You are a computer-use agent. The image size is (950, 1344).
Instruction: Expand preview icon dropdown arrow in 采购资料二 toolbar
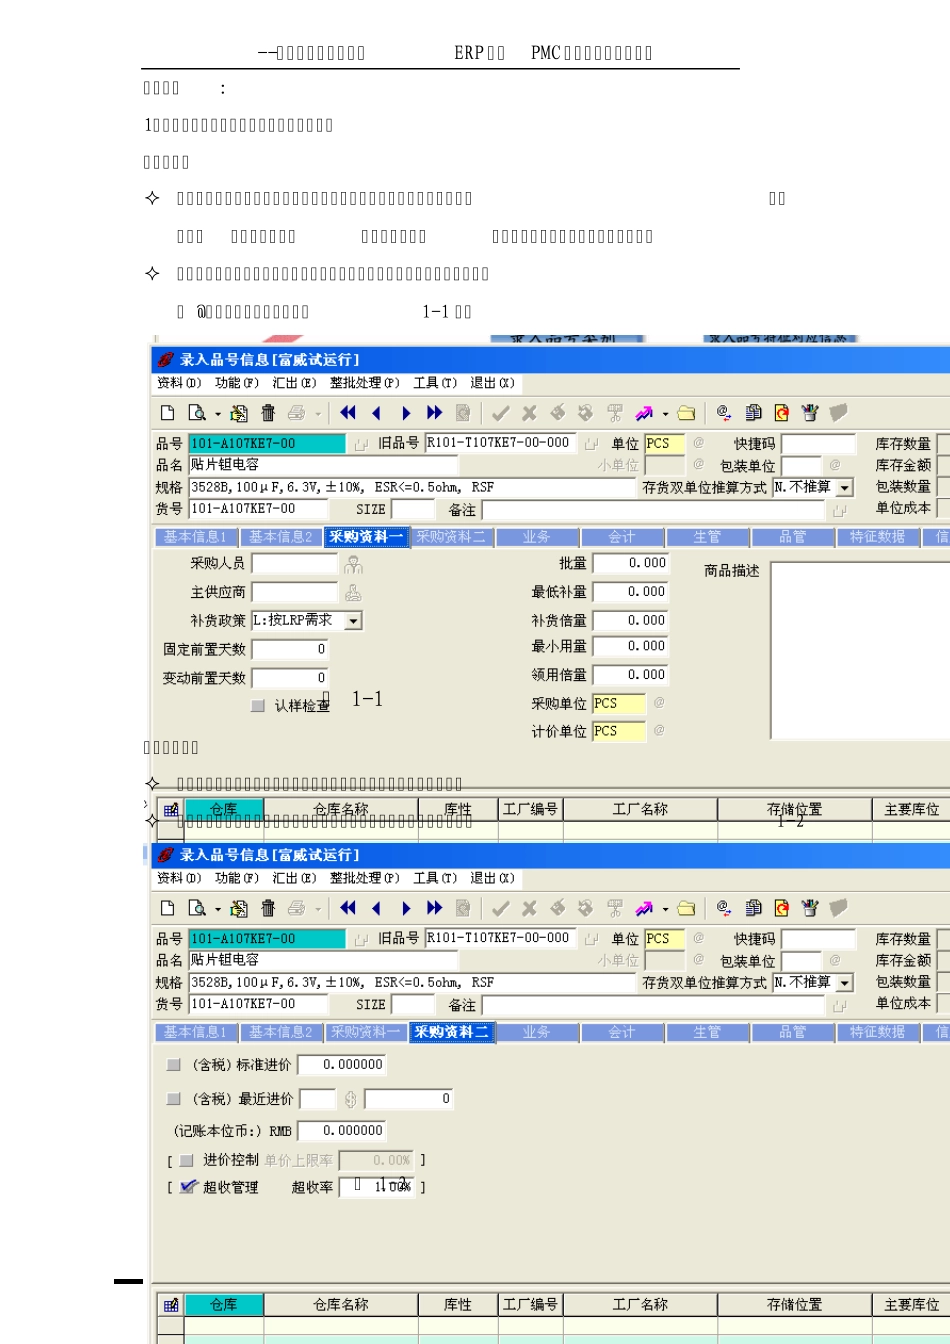(x=217, y=909)
